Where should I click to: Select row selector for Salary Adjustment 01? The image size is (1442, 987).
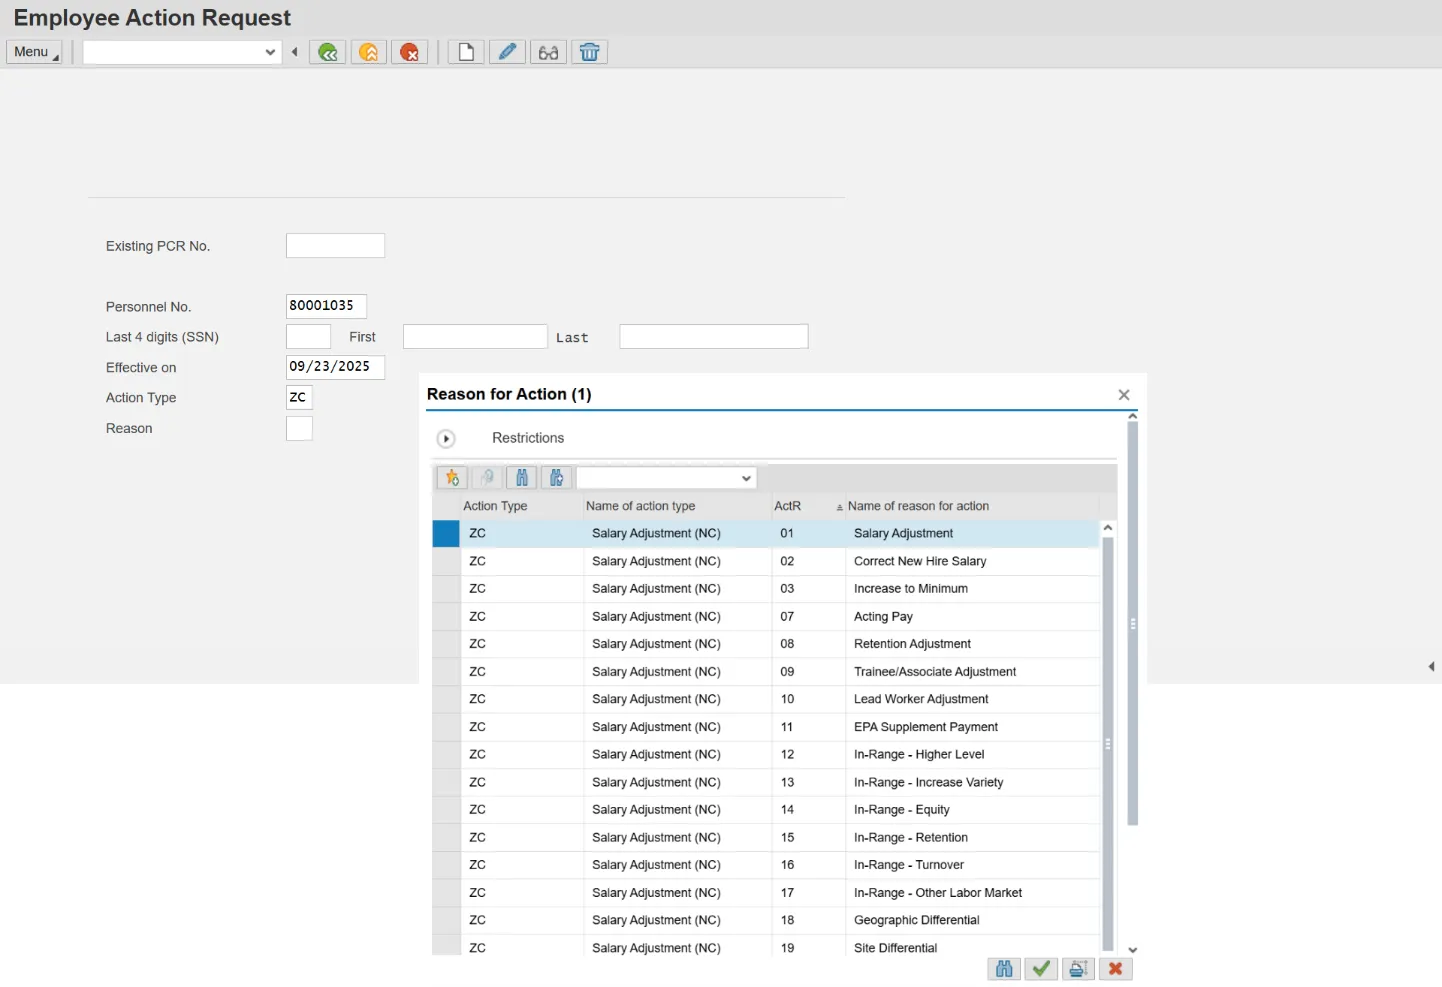(x=446, y=533)
